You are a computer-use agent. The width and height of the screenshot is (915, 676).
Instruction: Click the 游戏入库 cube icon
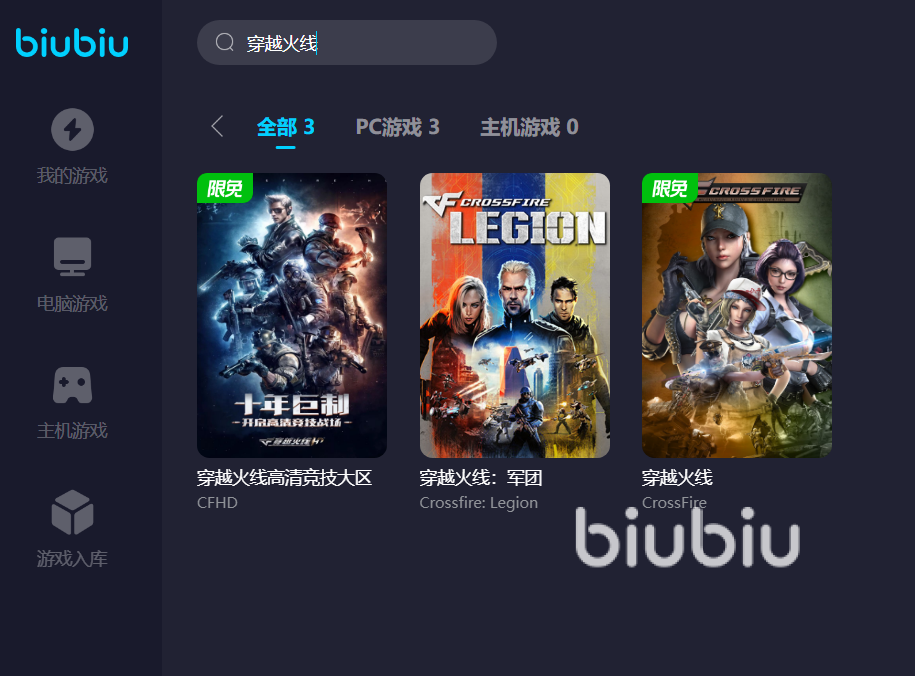pos(72,512)
